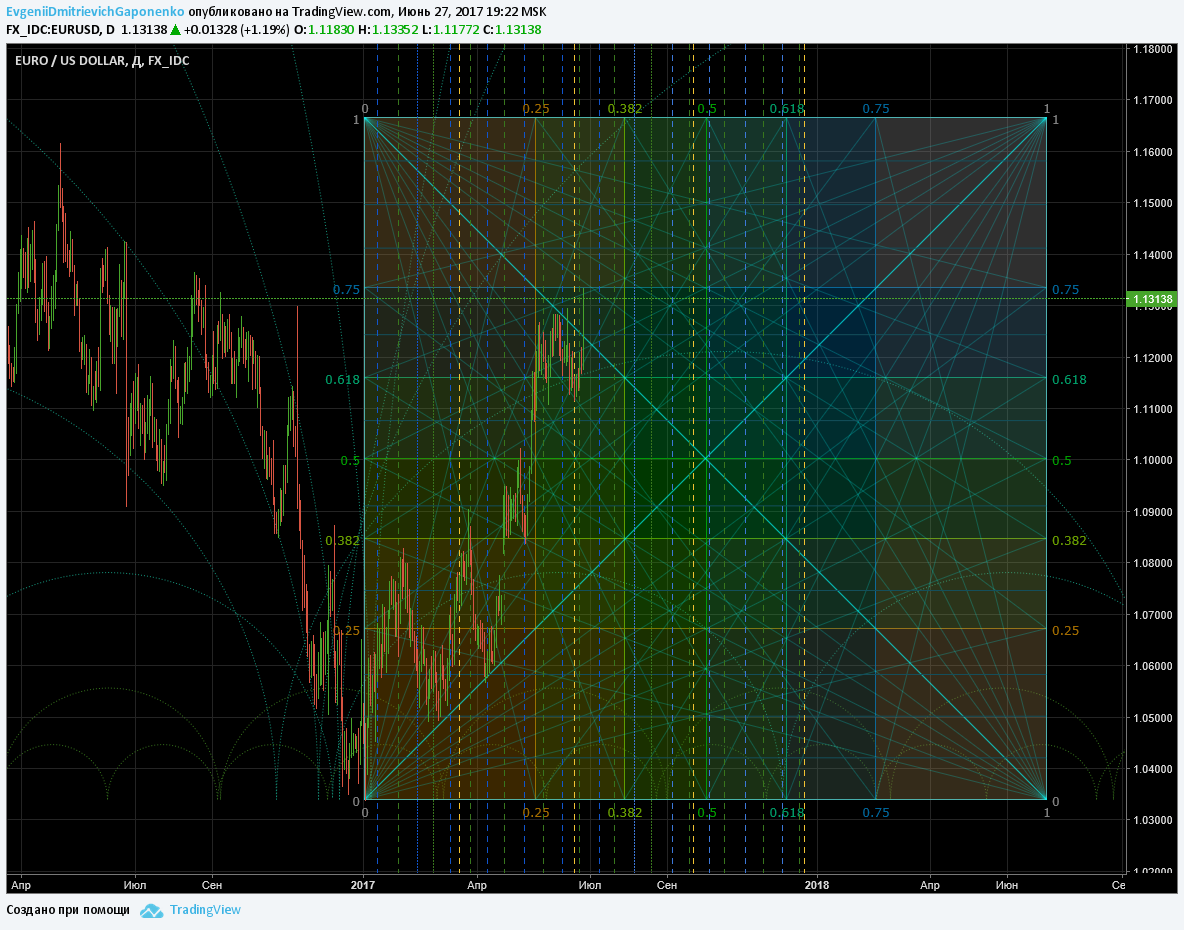Viewport: 1184px width, 930px height.
Task: Click the 0.618 Fibonacci label on right edge
Action: pos(1069,380)
